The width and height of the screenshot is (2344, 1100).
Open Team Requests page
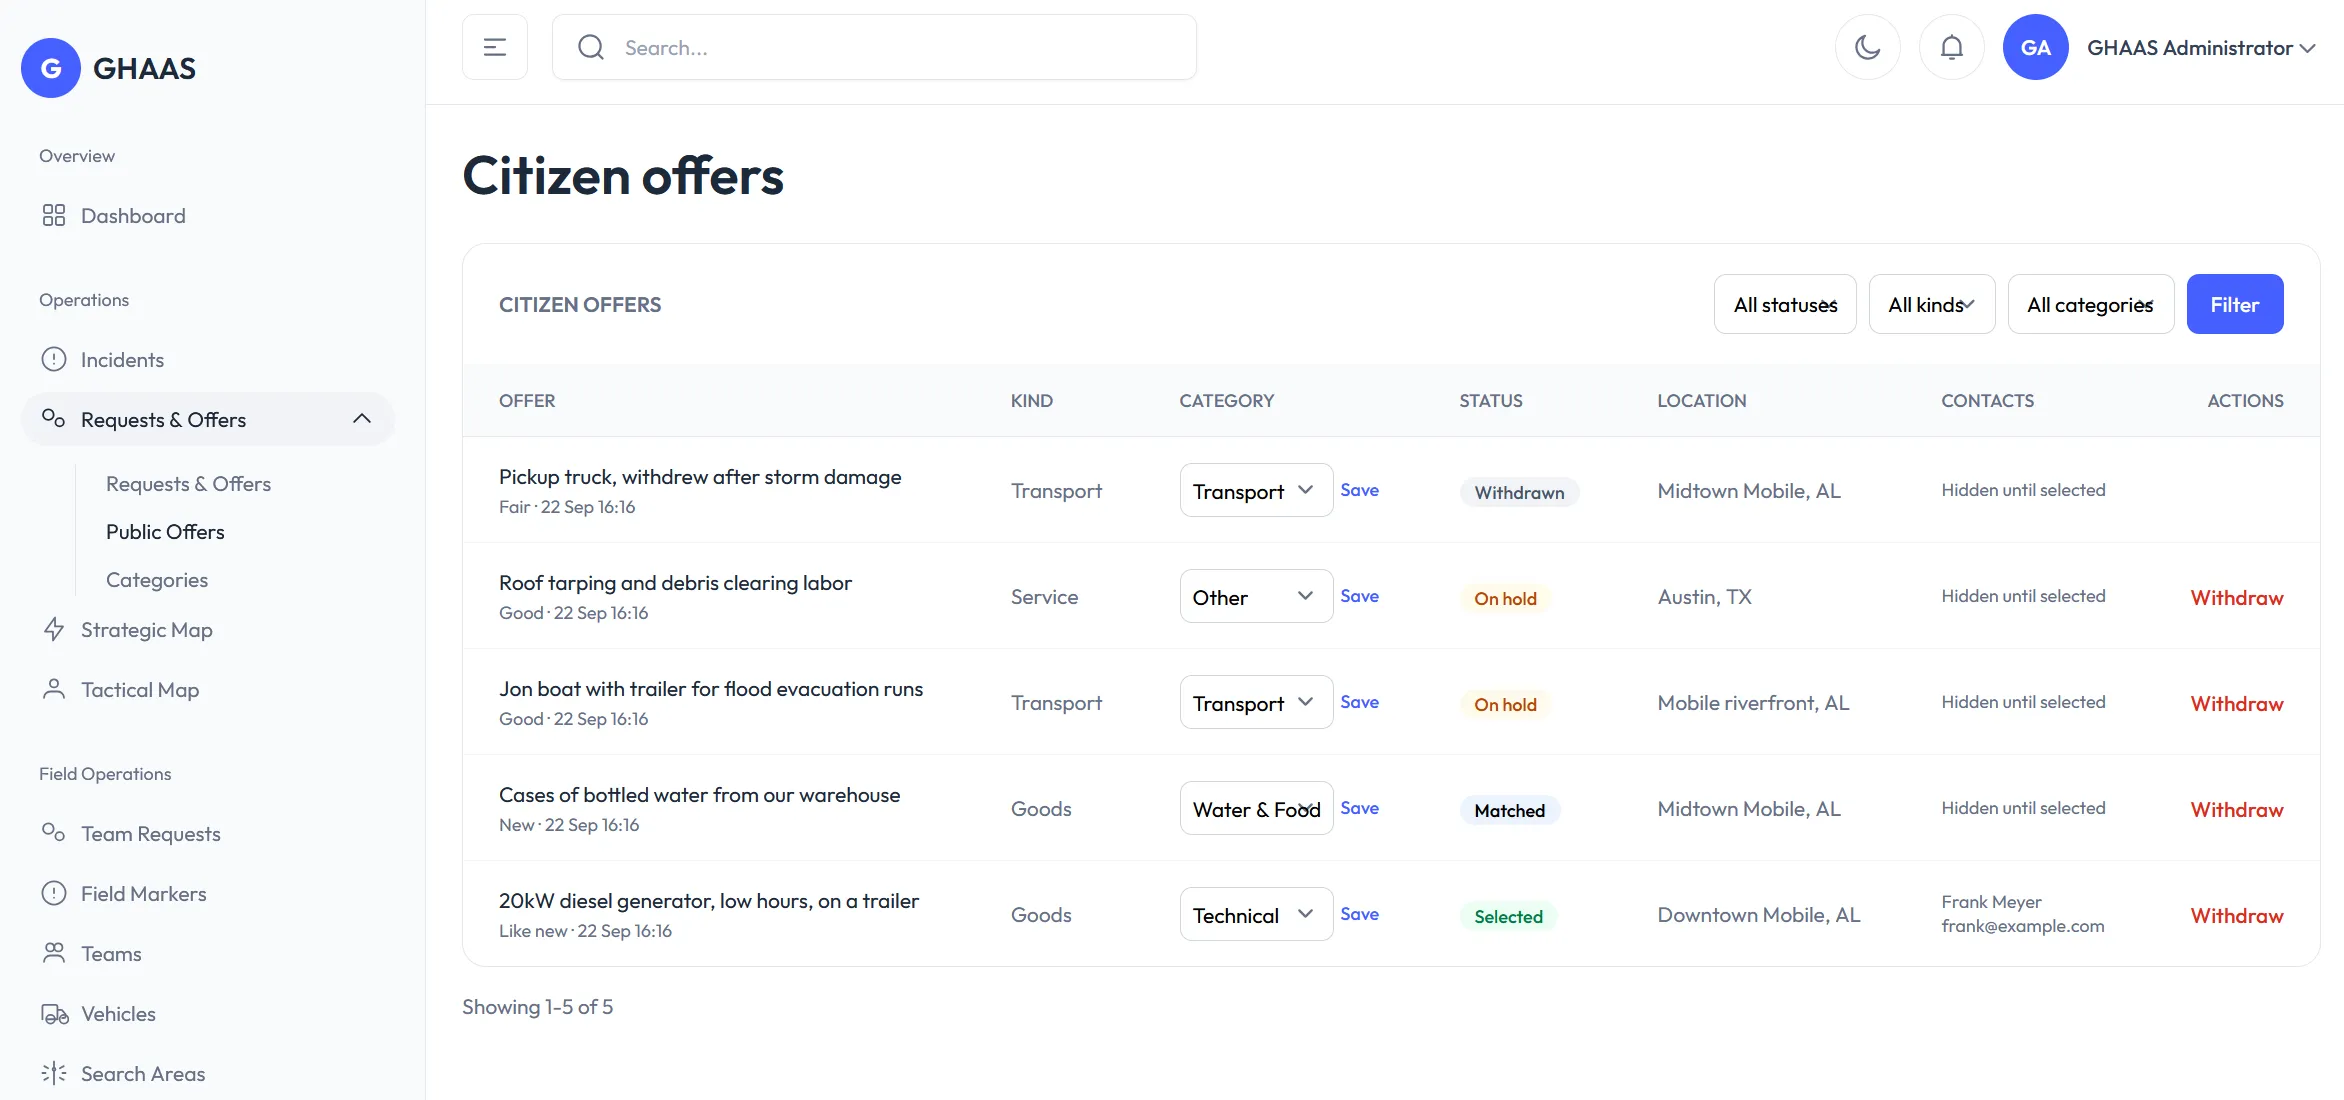click(150, 834)
